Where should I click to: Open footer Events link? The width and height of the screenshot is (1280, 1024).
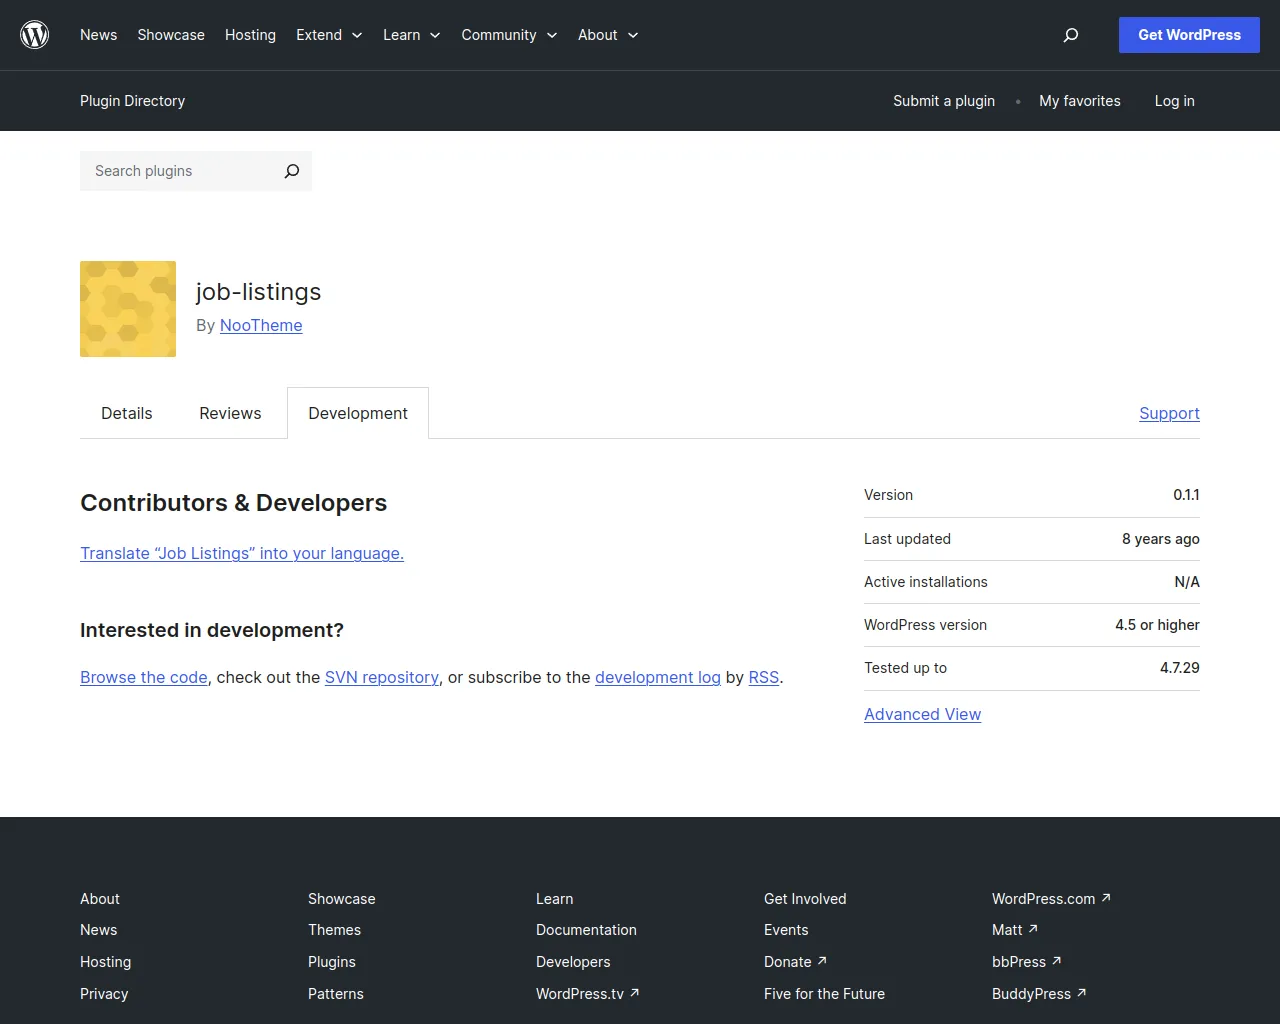pos(786,930)
